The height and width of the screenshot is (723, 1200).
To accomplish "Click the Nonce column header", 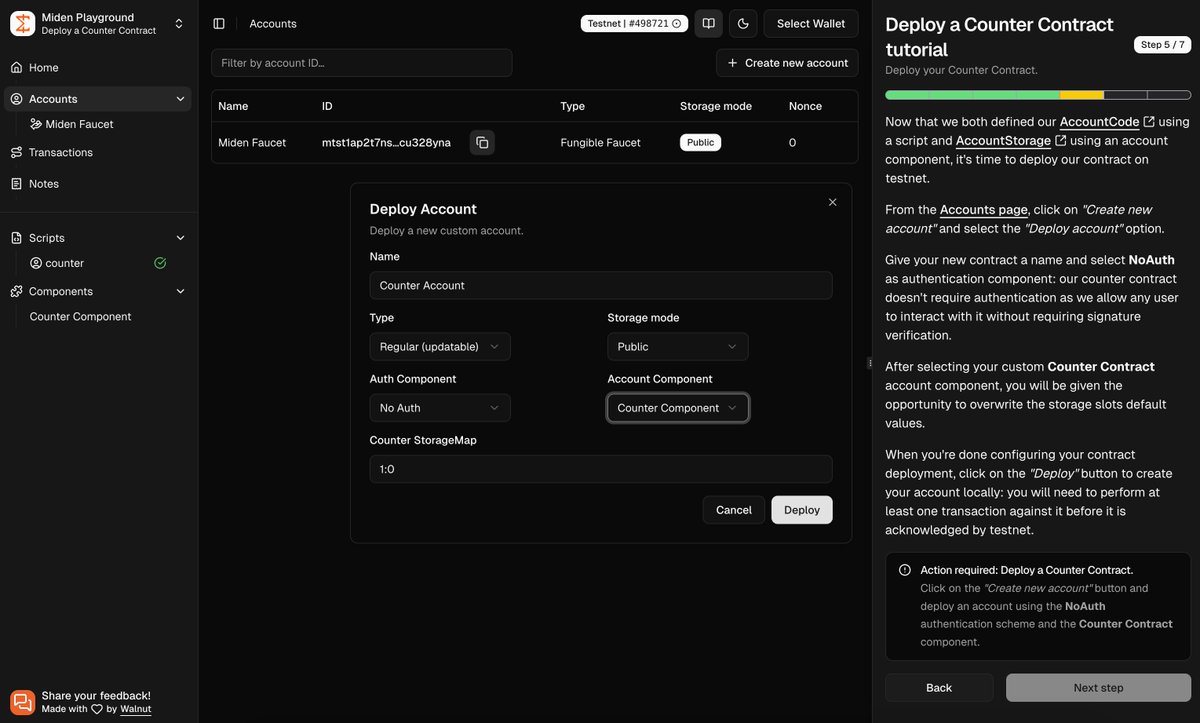I will 805,106.
